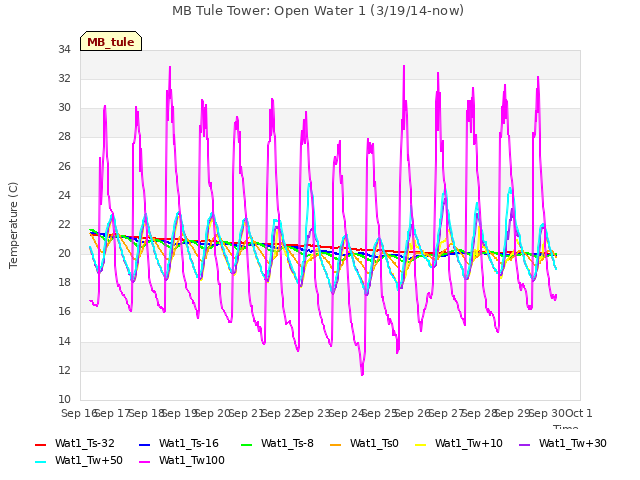This screenshot has width=640, height=480.
Task: Click the MB_tule annotation box
Action: 111,41
